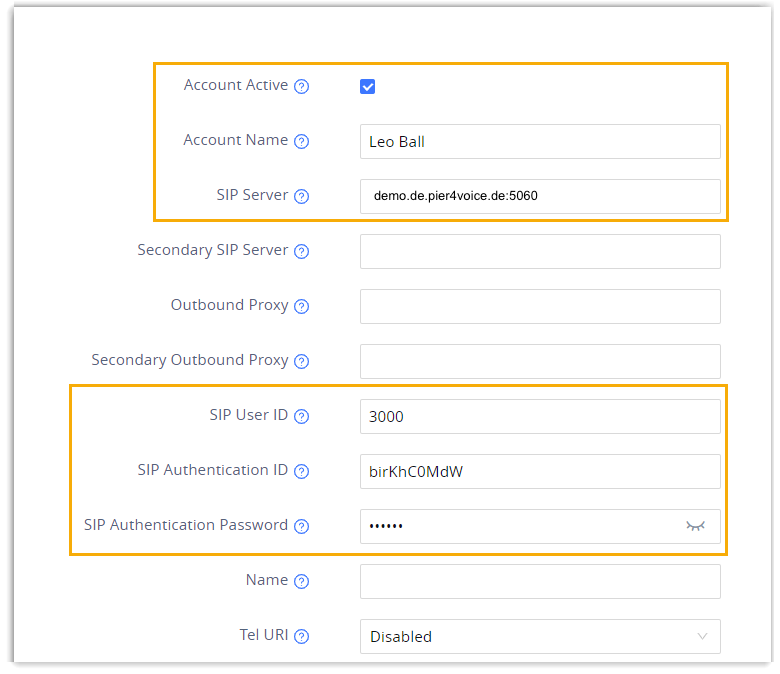Click Secondary Outbound Proxy help icon
Screen dimensions: 780x674
[302, 362]
